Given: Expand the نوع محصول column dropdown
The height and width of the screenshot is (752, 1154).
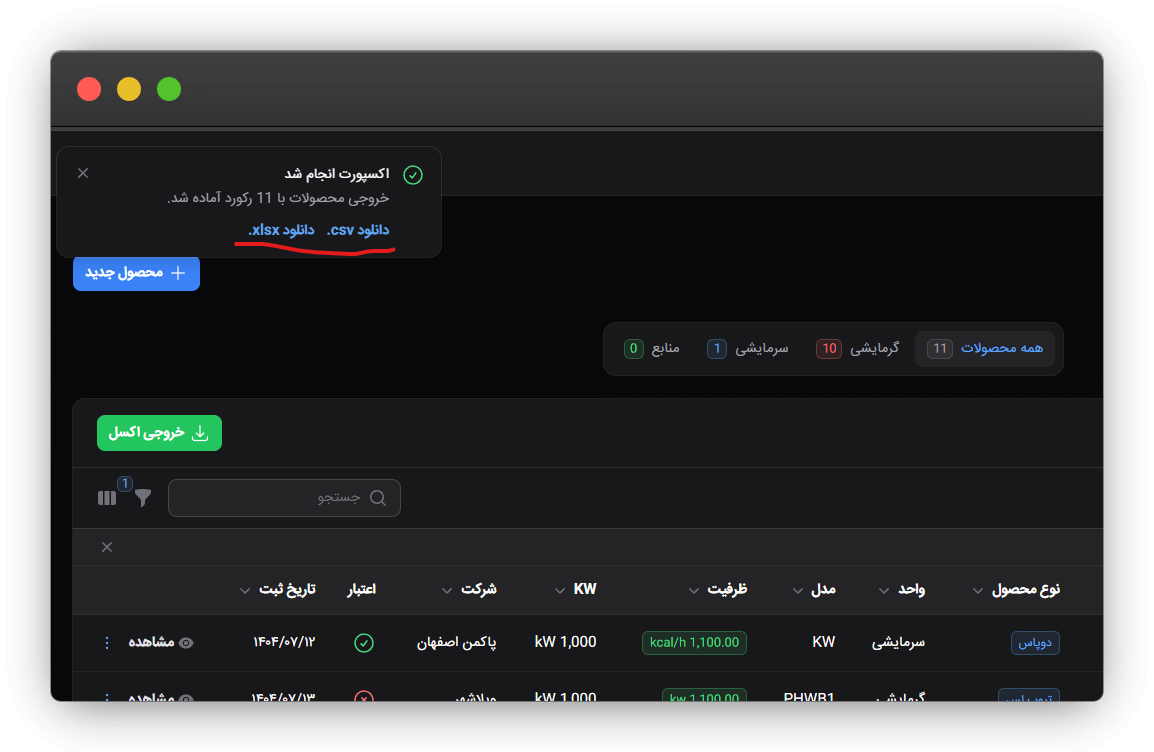Looking at the screenshot, I should click(x=977, y=590).
